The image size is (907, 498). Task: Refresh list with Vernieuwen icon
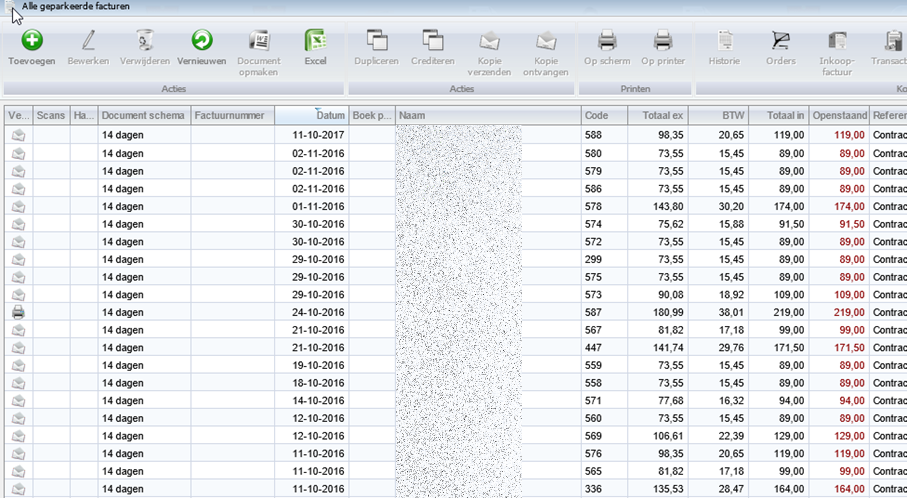(202, 42)
